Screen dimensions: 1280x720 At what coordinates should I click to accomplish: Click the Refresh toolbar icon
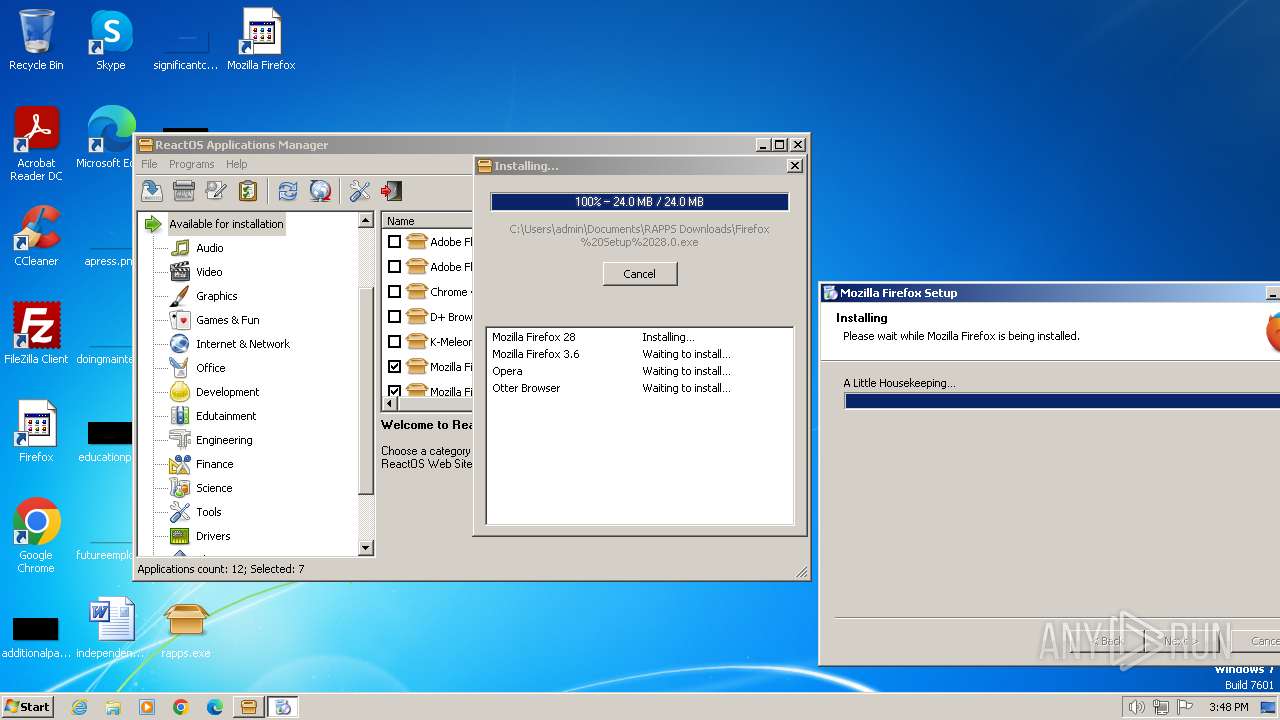click(x=288, y=191)
